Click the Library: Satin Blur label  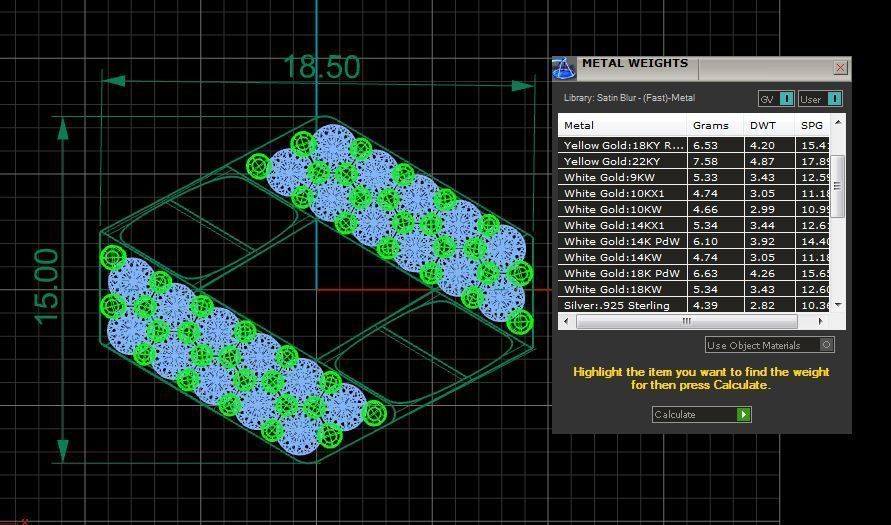629,98
